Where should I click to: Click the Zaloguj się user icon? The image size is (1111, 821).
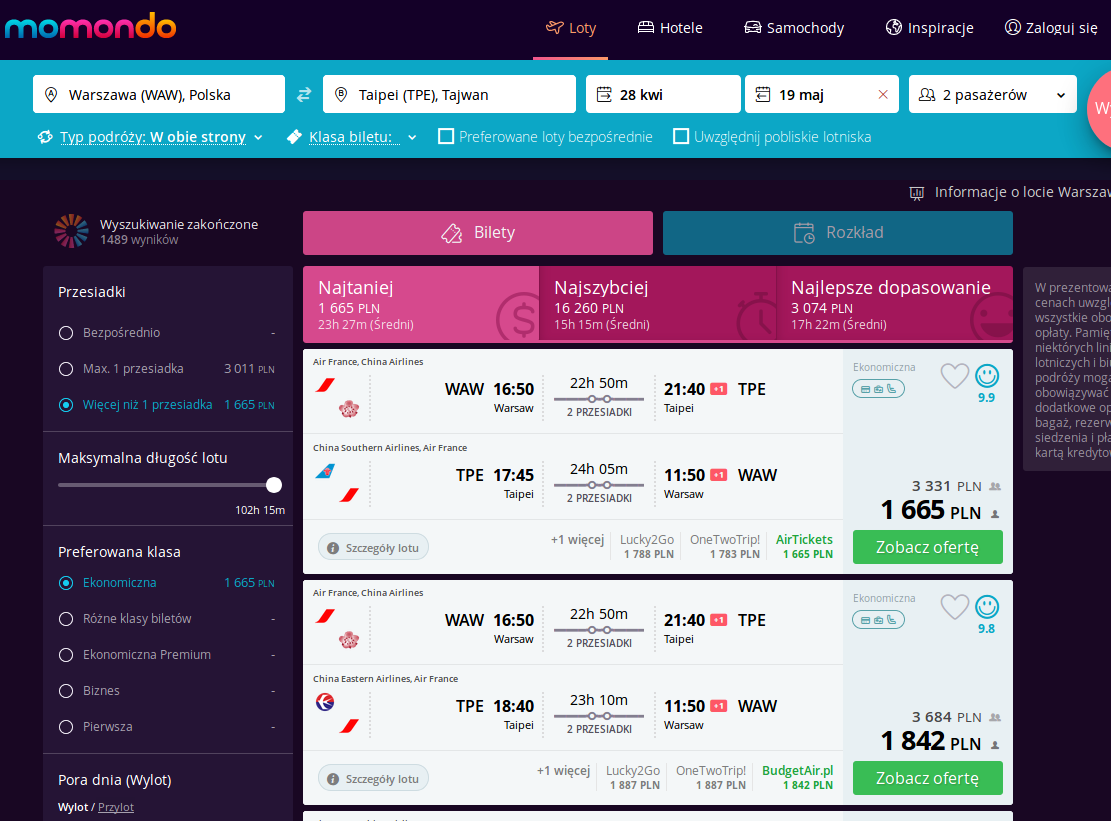tap(1013, 27)
